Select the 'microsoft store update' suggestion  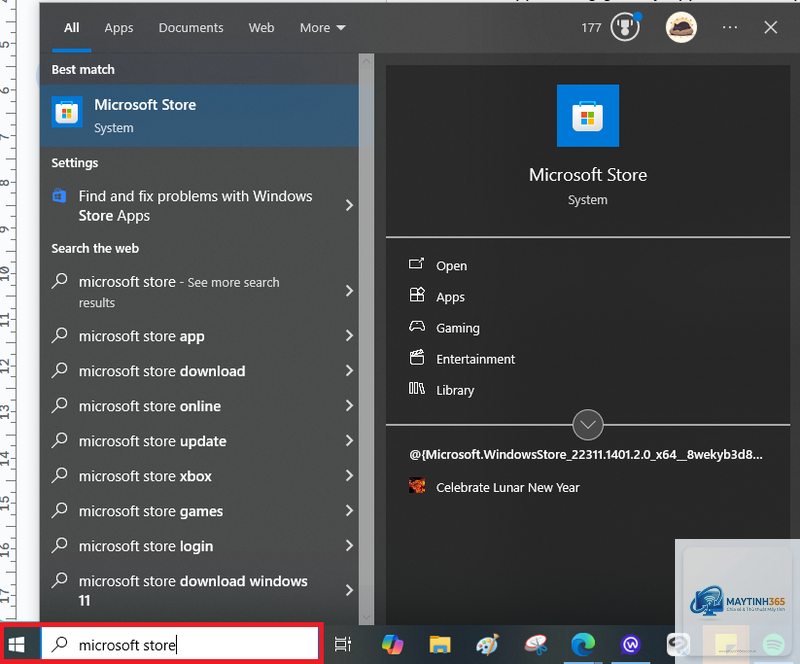click(x=153, y=441)
